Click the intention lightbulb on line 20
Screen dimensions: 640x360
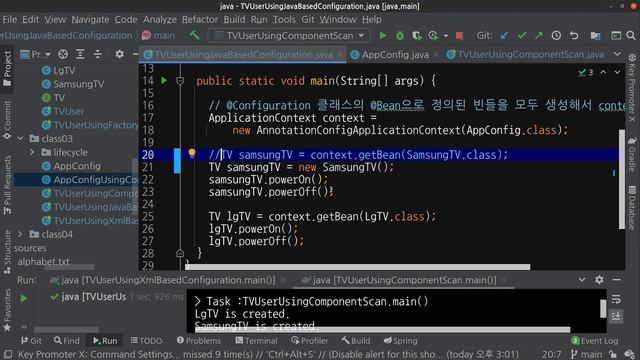(x=192, y=153)
